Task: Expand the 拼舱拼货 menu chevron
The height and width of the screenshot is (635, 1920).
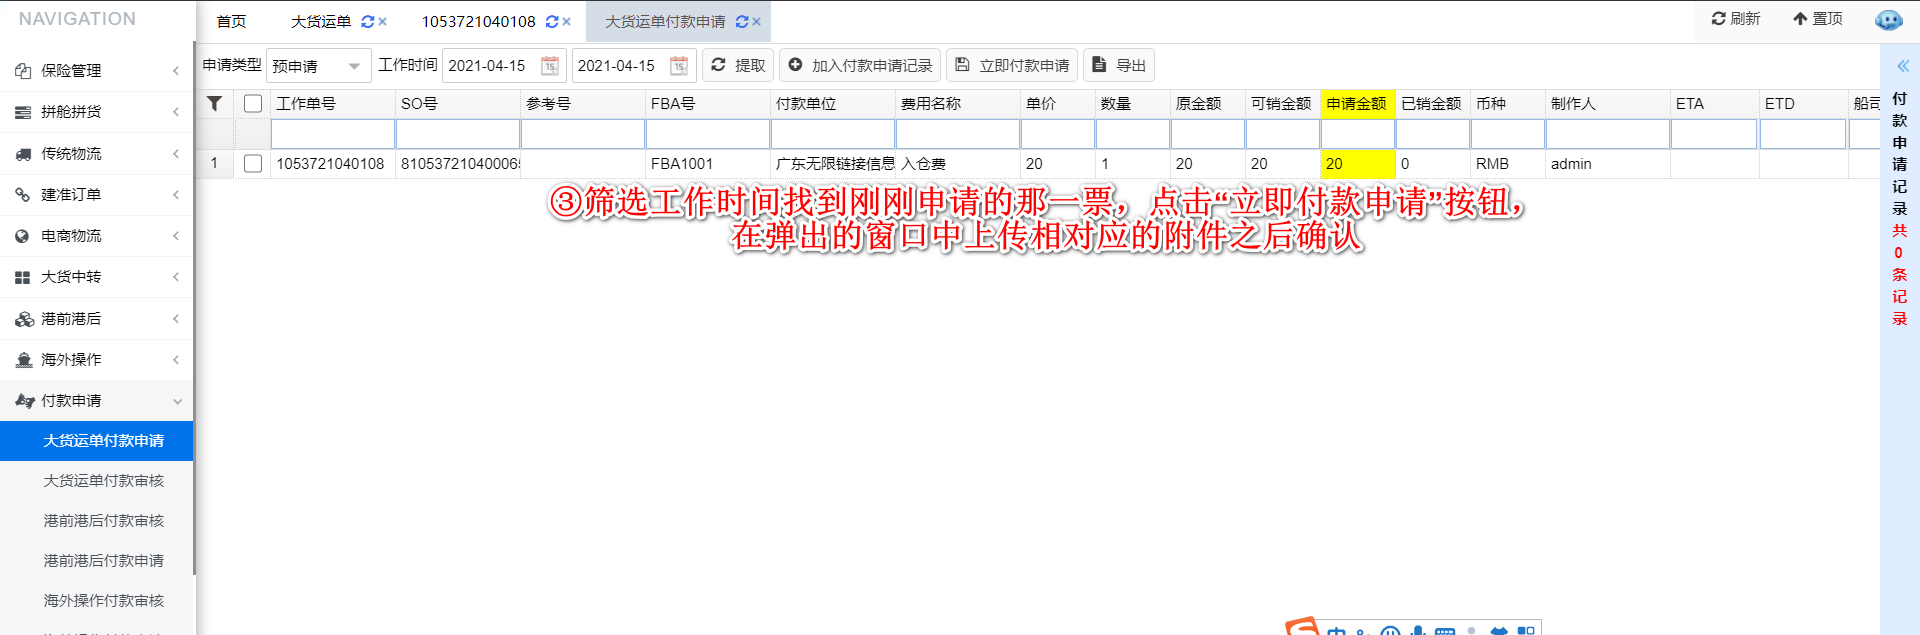Action: pyautogui.click(x=176, y=112)
